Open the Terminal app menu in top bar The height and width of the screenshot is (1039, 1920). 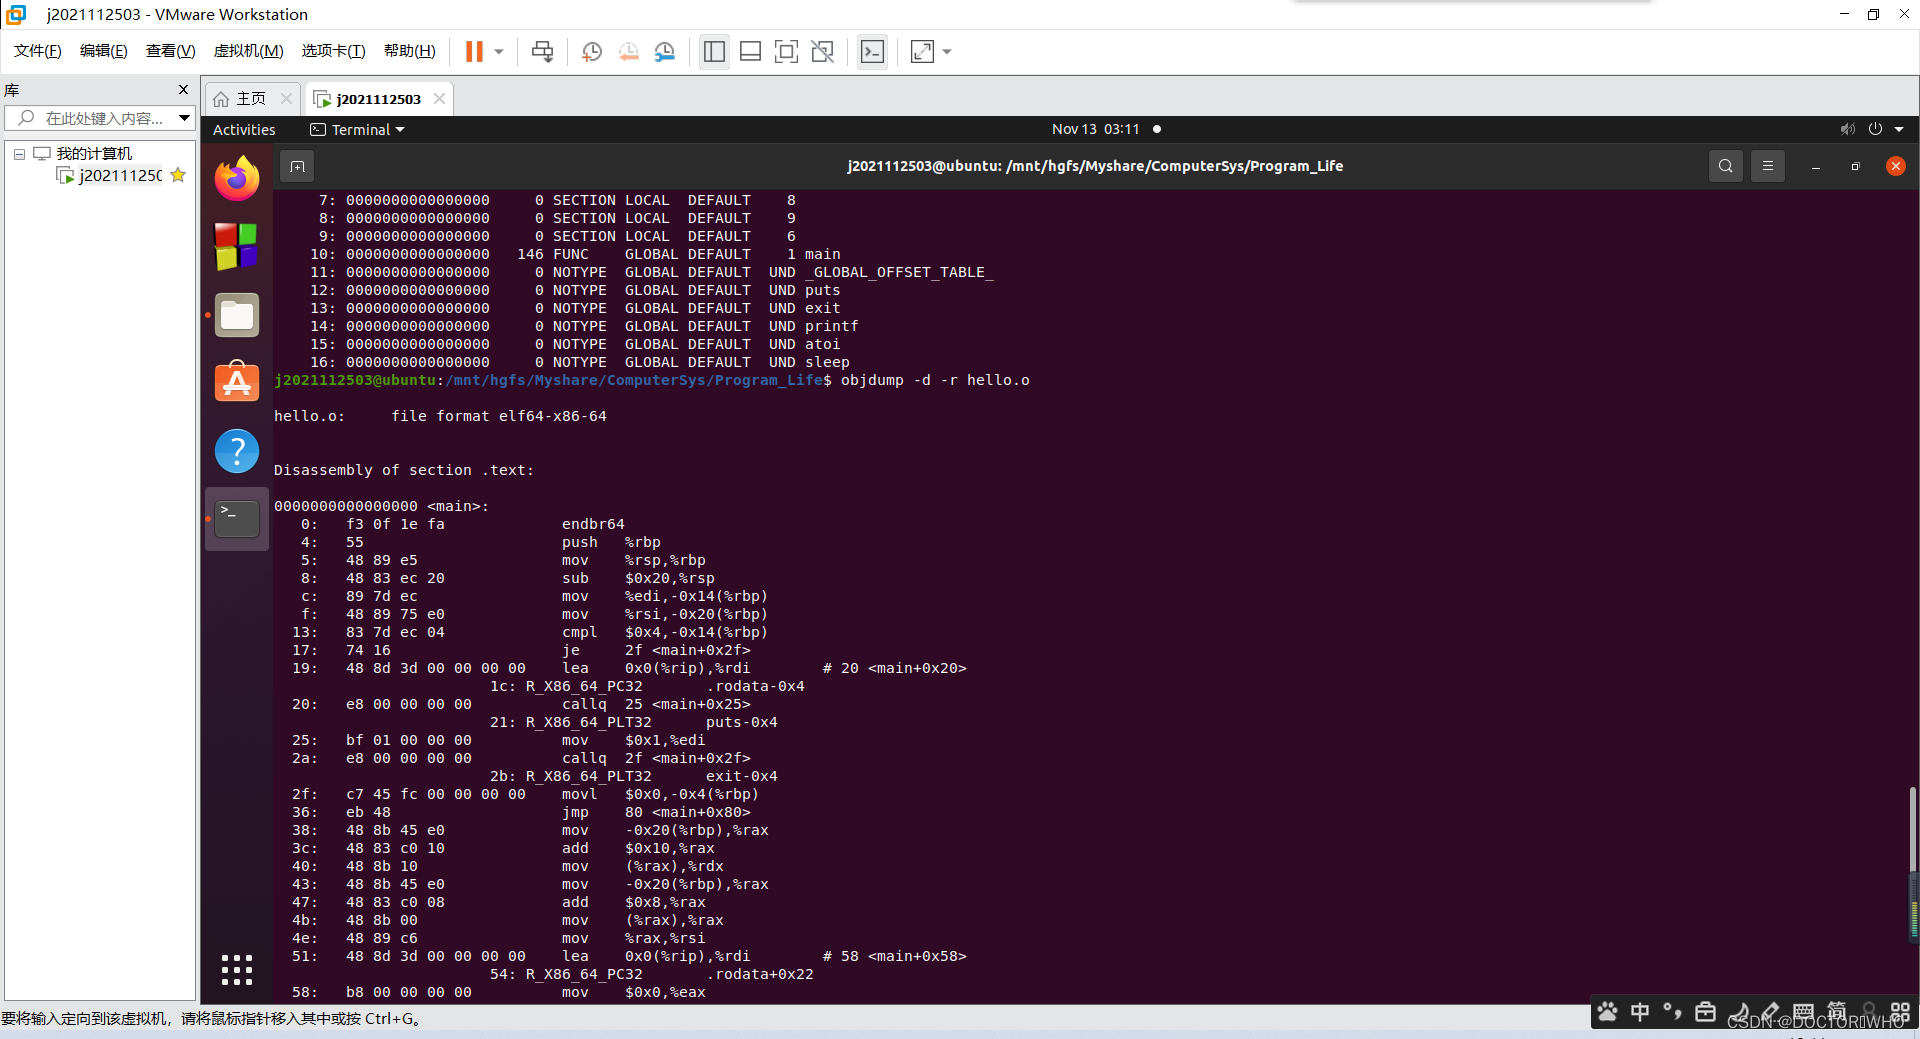coord(357,130)
